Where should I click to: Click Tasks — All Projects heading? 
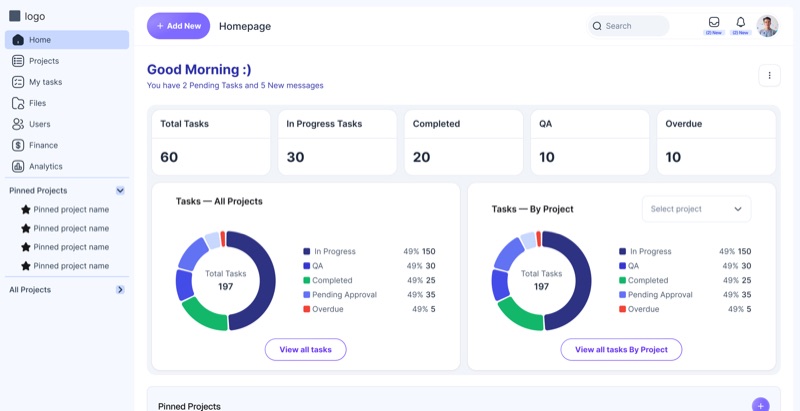pyautogui.click(x=219, y=201)
